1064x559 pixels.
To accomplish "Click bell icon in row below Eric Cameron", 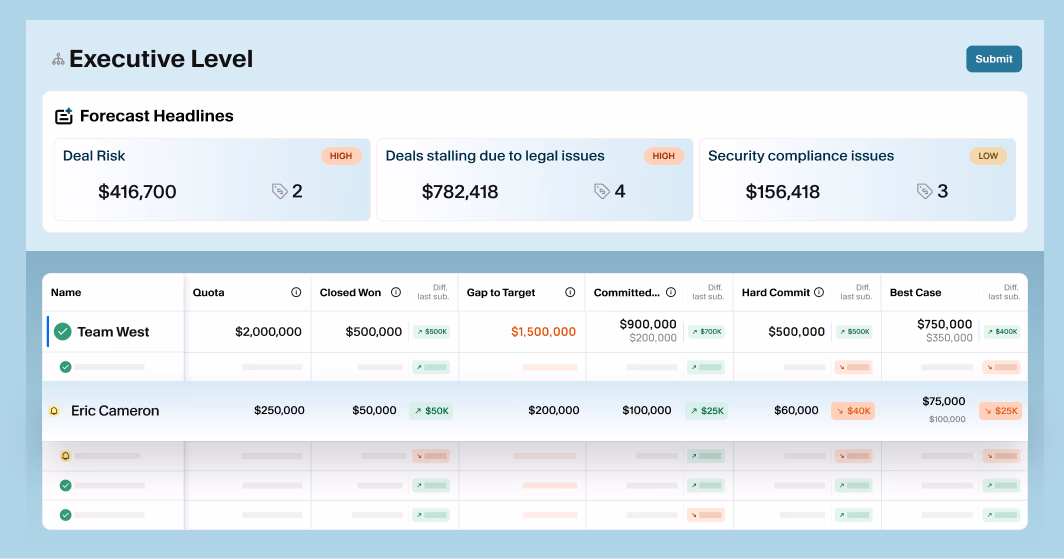I will click(65, 456).
